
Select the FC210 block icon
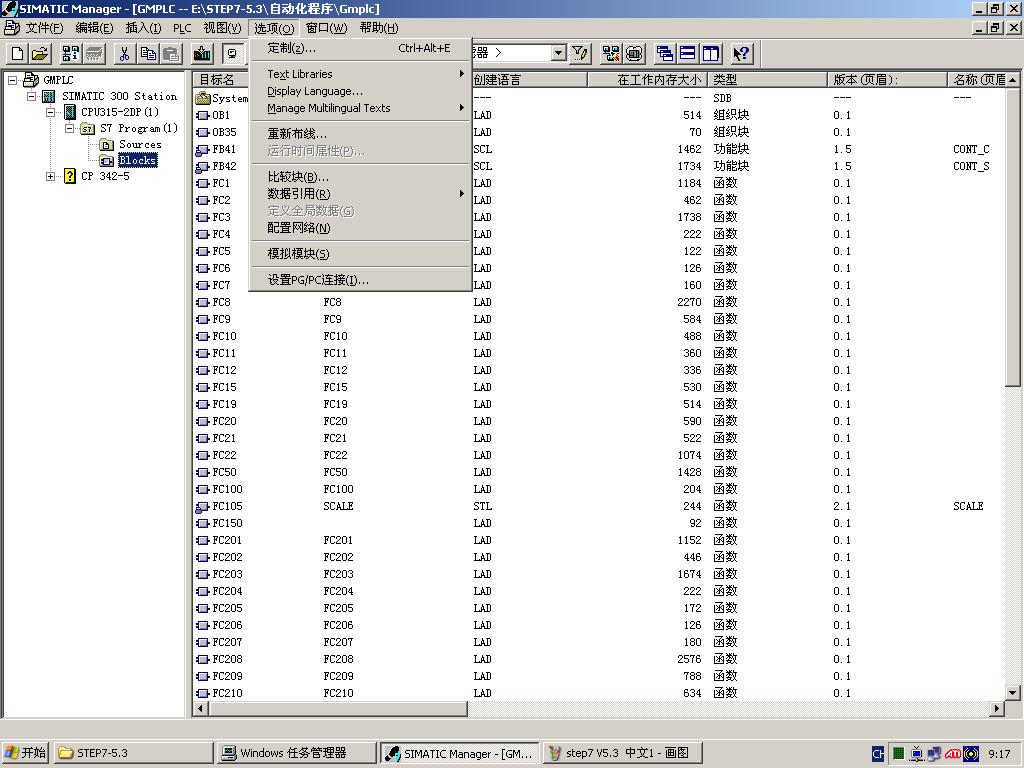coord(202,694)
